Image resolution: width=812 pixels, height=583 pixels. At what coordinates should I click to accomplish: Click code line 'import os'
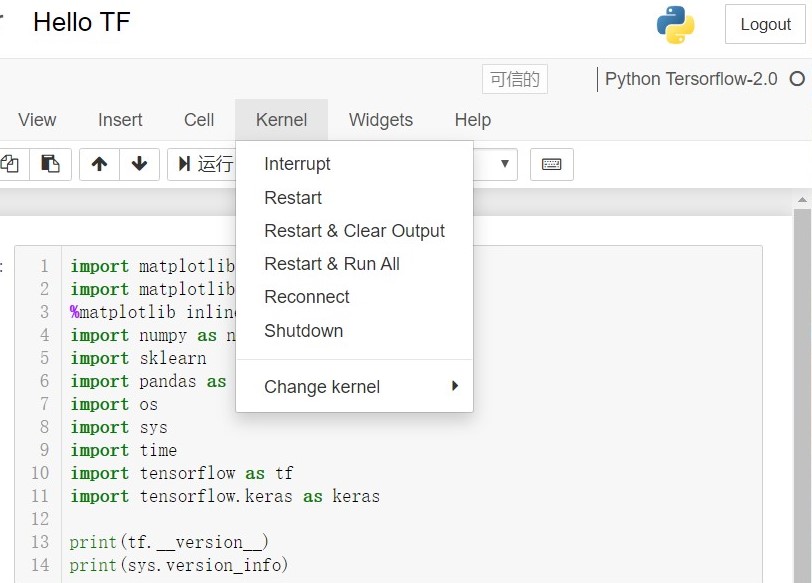[114, 404]
